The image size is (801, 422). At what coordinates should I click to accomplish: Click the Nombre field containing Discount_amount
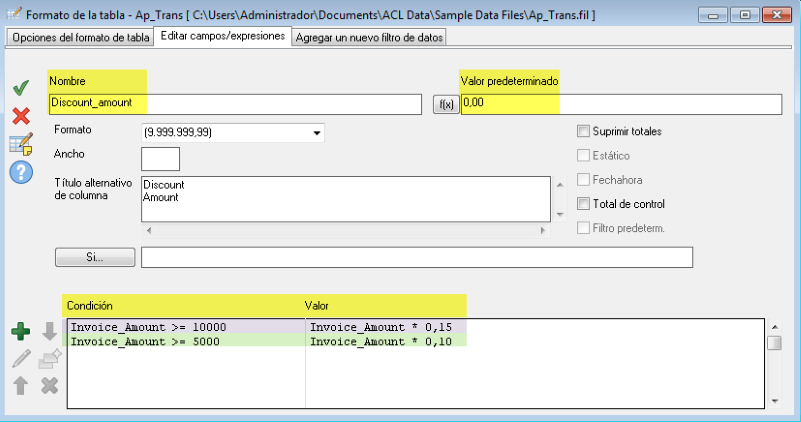point(235,104)
